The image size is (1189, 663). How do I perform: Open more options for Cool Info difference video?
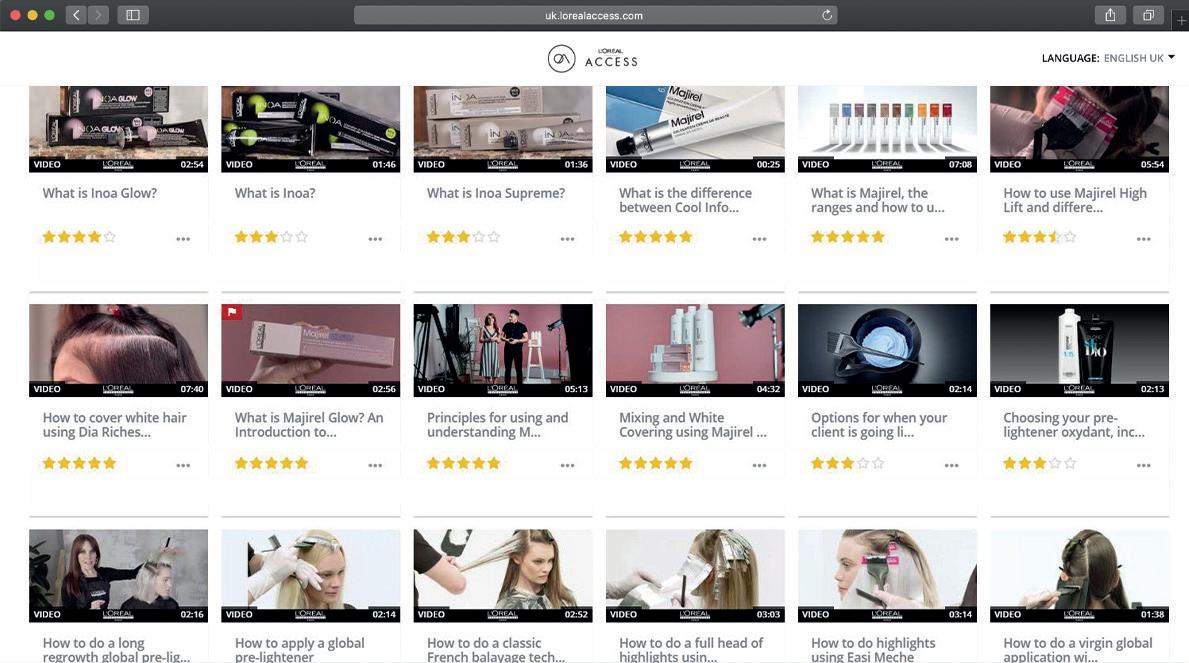point(759,239)
